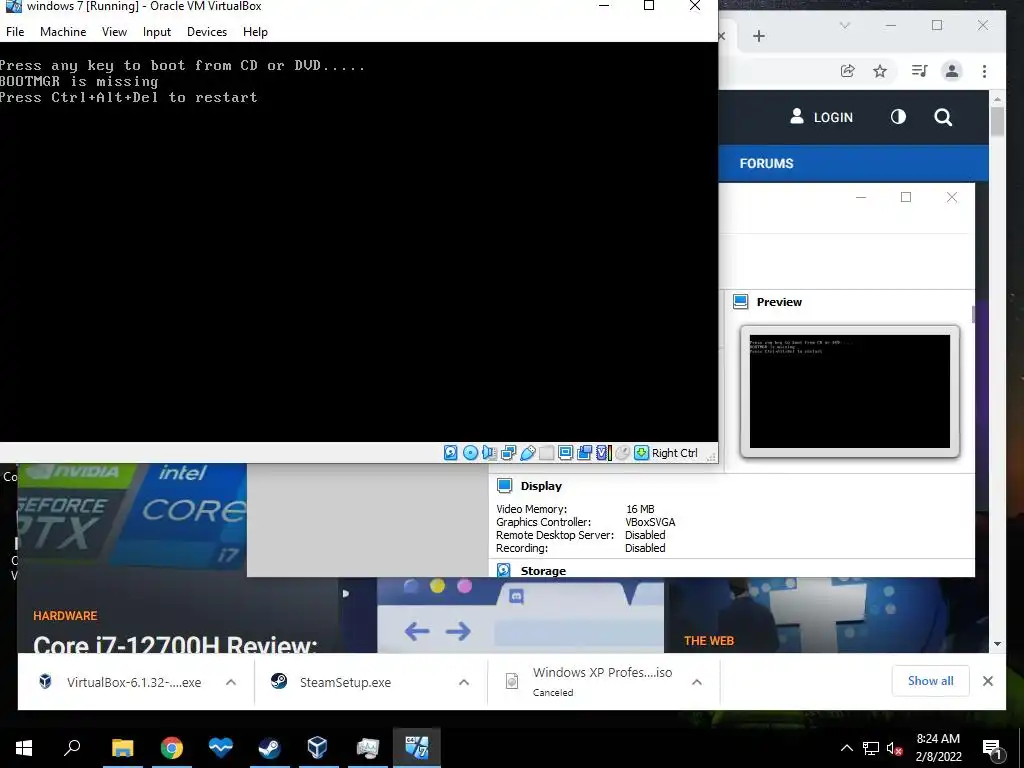Show hidden system tray icons
The image size is (1024, 768).
846,748
